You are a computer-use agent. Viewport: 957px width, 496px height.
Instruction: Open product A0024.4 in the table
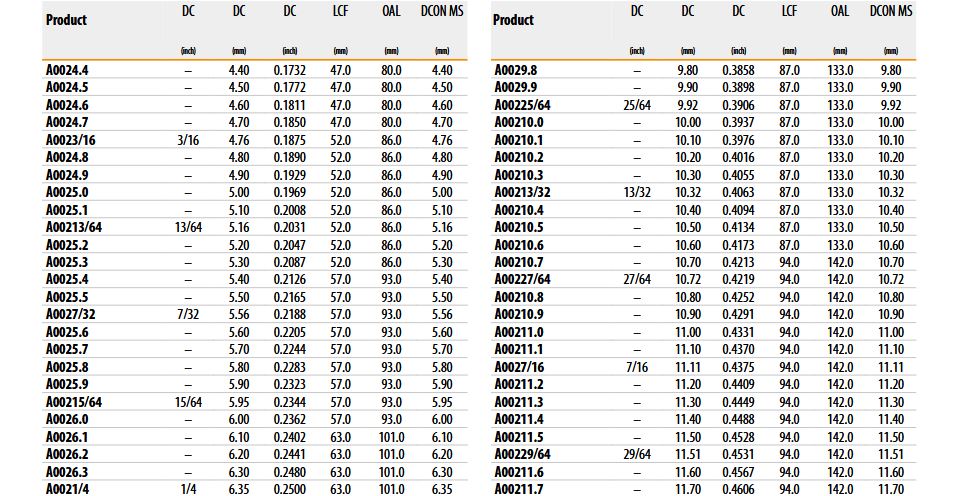point(69,70)
